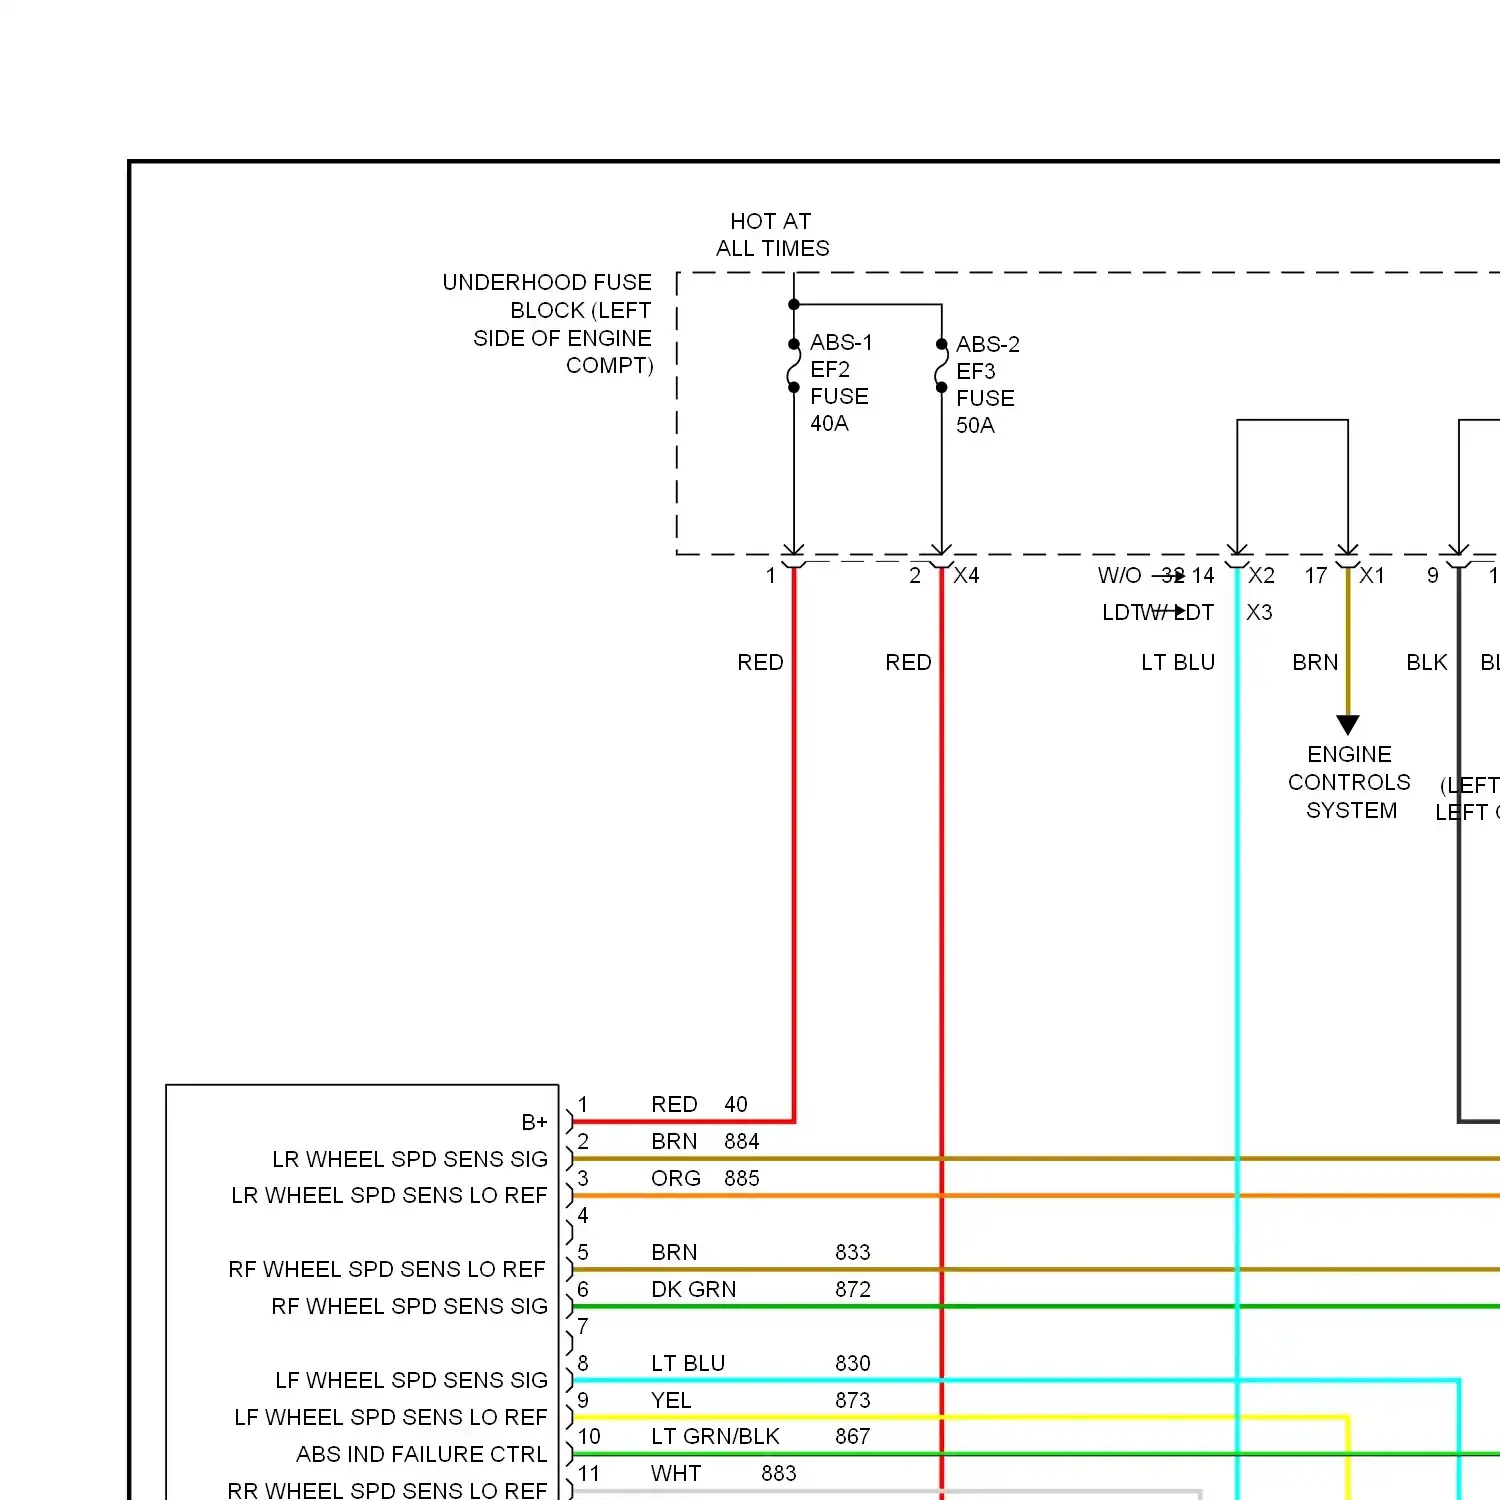This screenshot has width=1500, height=1500.
Task: Click RF WHEEL SPD SENS SIG label
Action: click(x=410, y=1307)
